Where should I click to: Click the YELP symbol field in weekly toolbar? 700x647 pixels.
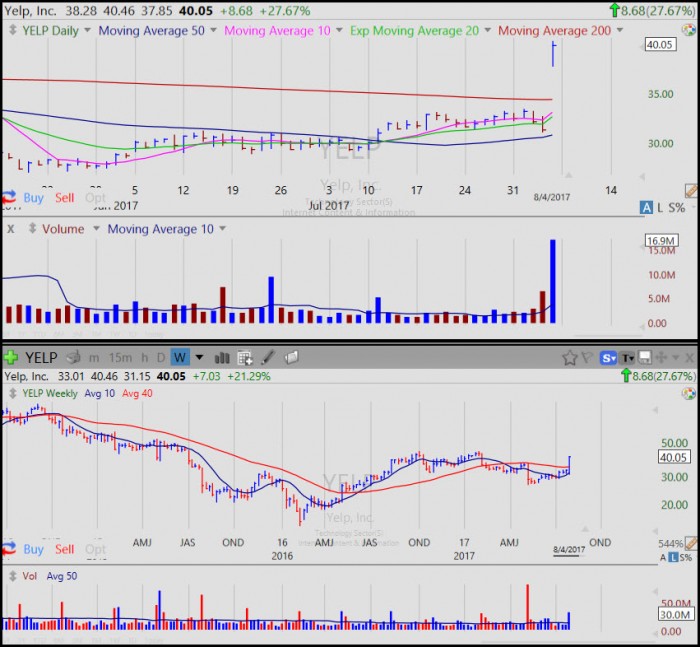[x=42, y=358]
